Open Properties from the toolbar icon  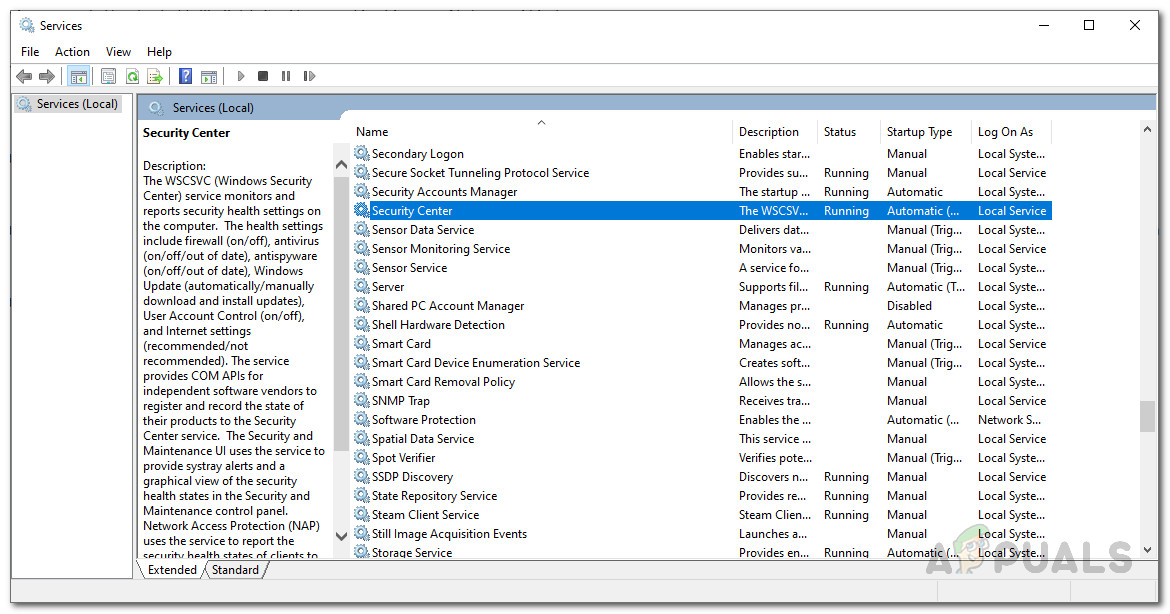coord(108,76)
